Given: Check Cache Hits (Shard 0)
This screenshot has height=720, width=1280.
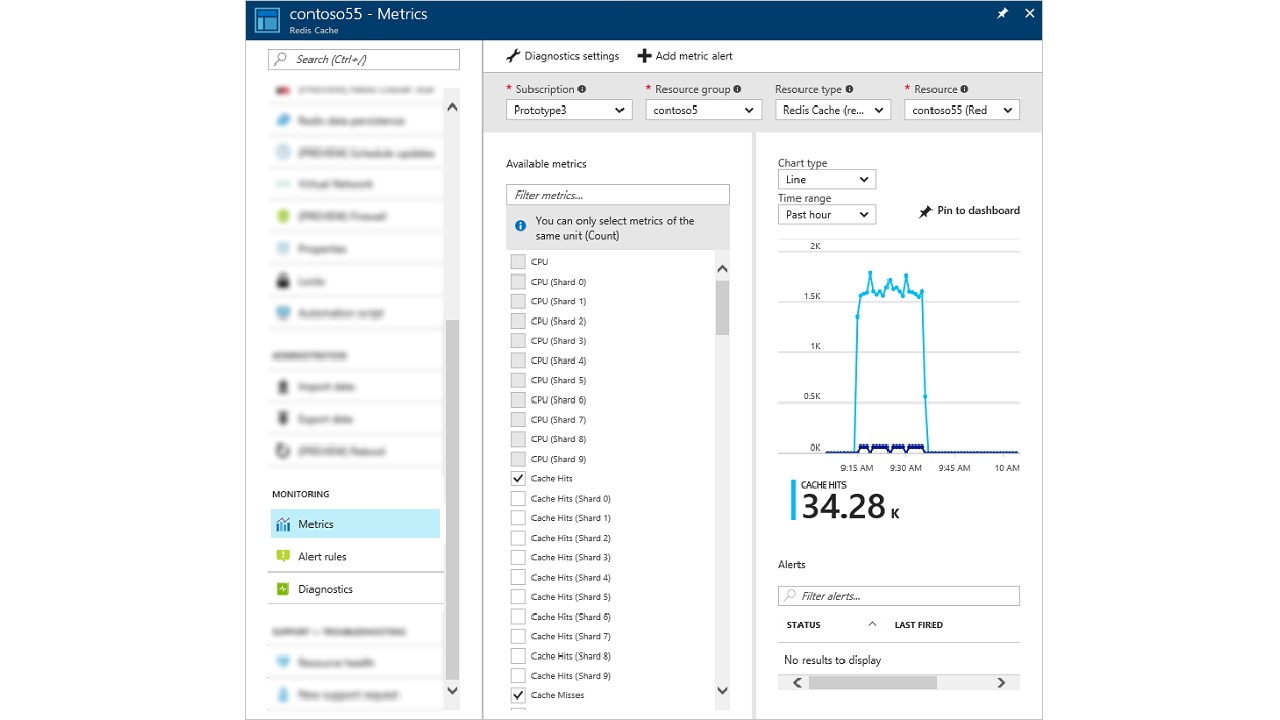Looking at the screenshot, I should click(x=518, y=498).
